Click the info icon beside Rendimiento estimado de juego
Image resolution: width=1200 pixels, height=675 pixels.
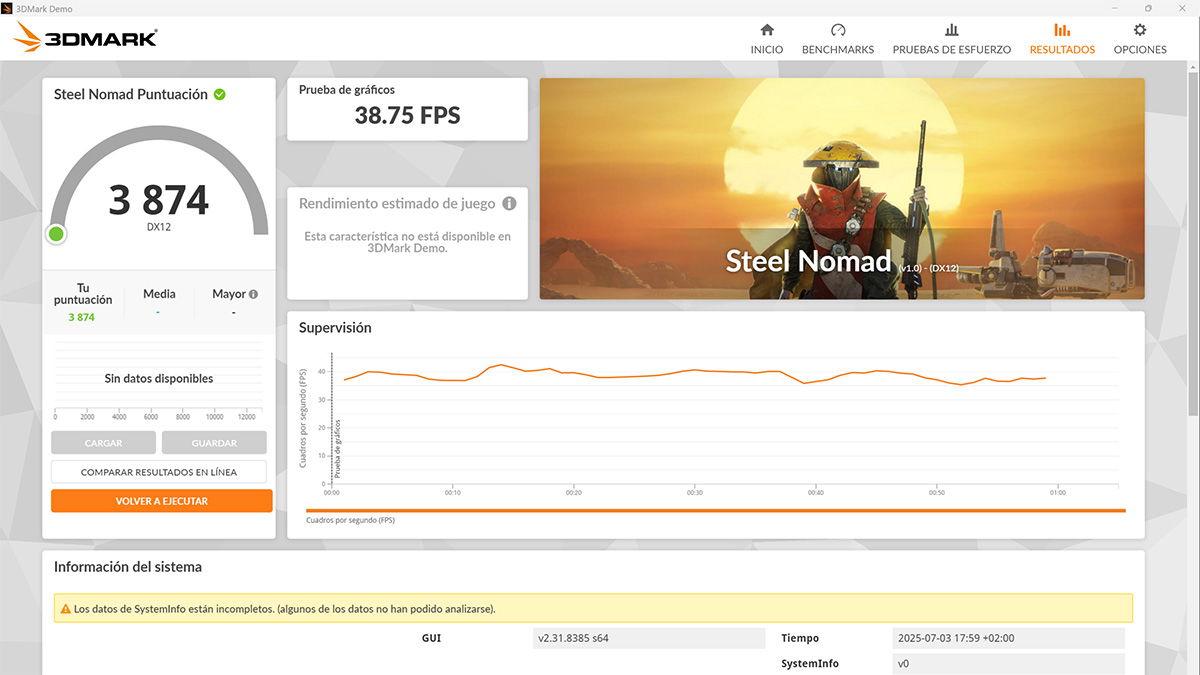point(509,204)
